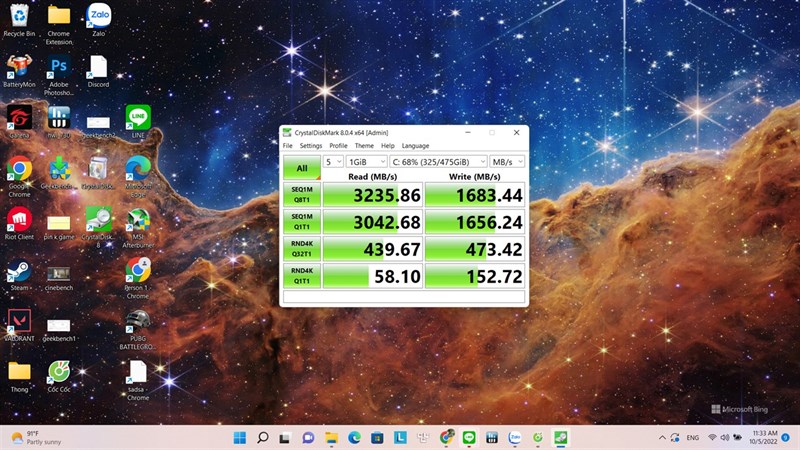Image resolution: width=800 pixels, height=450 pixels.
Task: Click the 1683.44 write result value
Action: click(x=475, y=195)
